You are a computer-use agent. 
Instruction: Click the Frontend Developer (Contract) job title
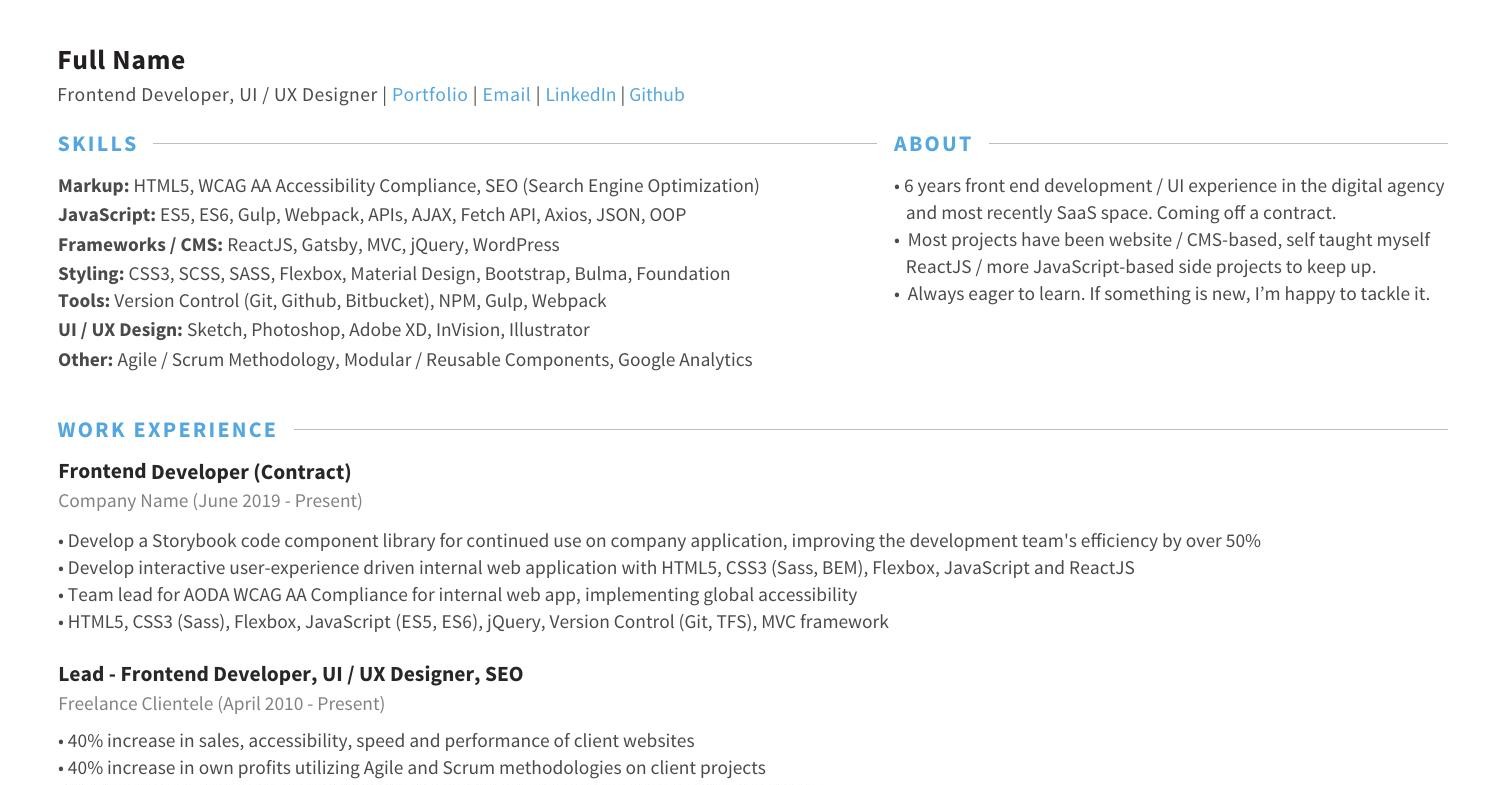[205, 472]
